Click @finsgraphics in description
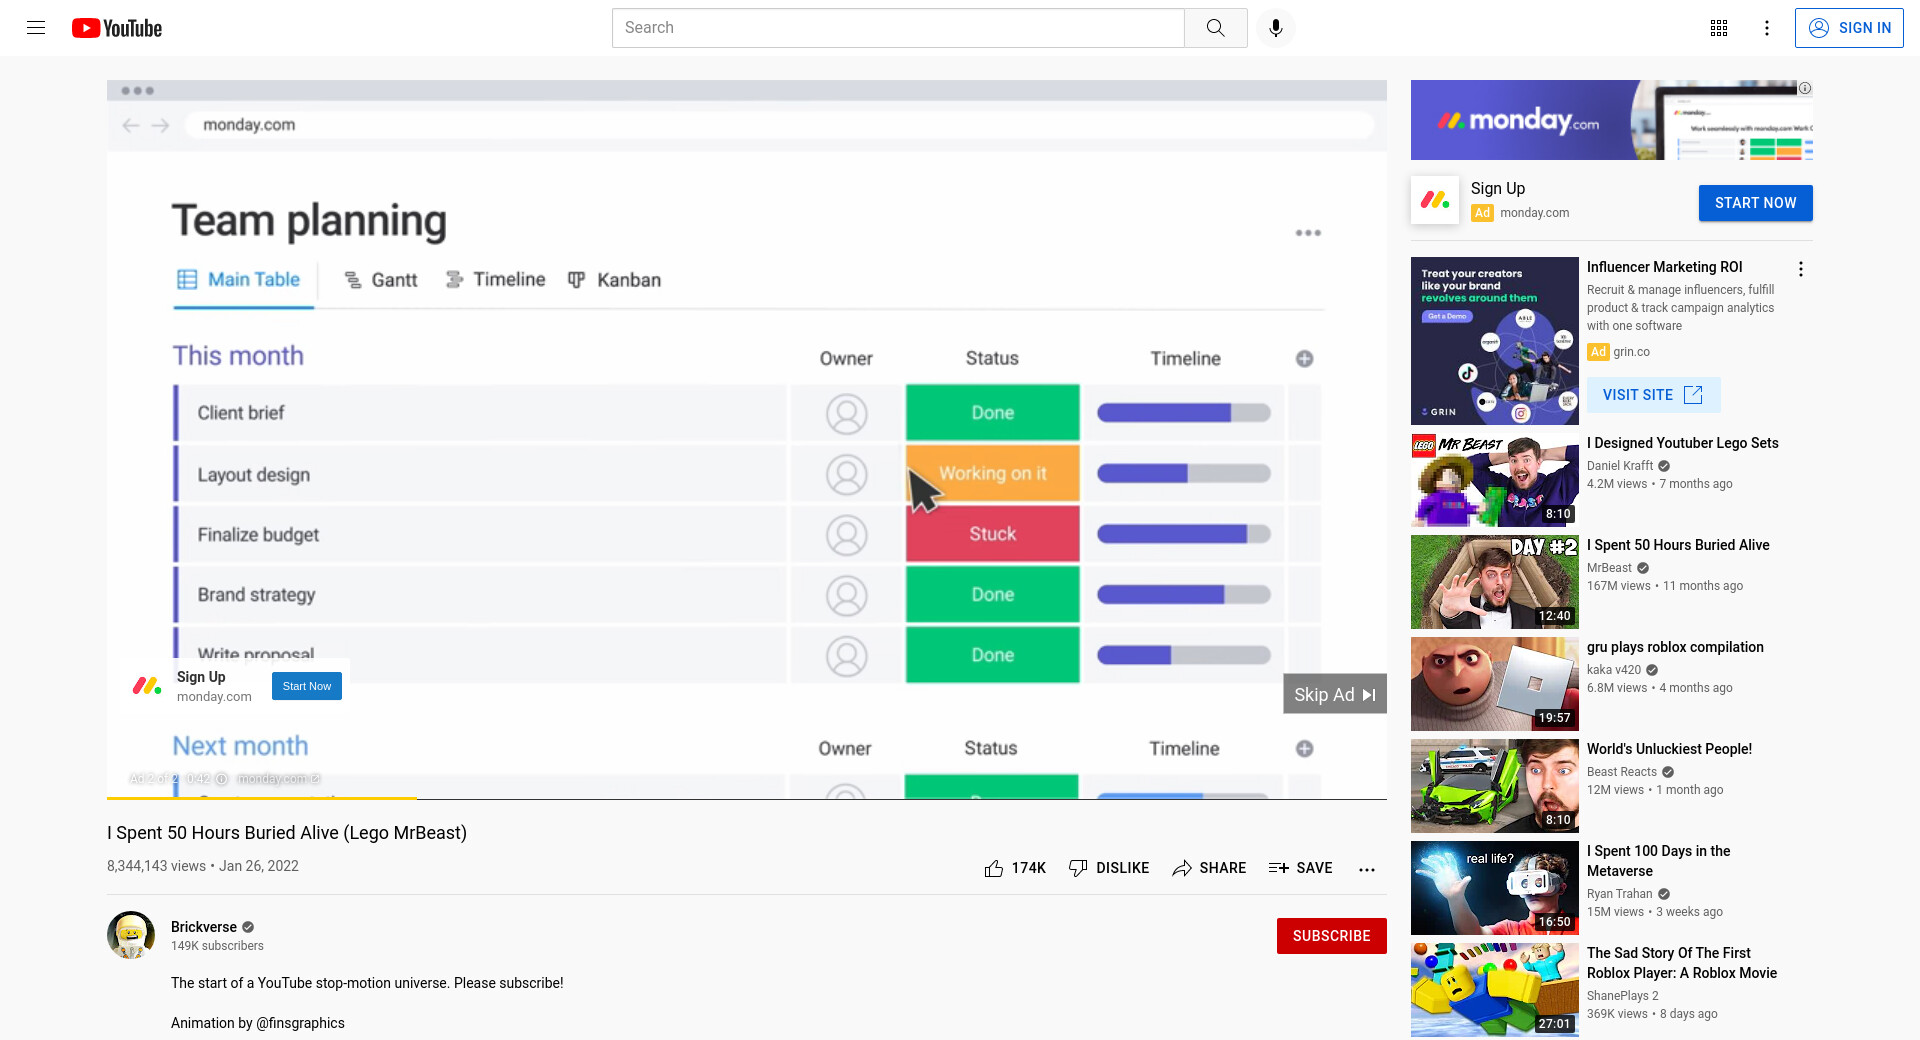This screenshot has height=1040, width=1920. pos(300,1023)
